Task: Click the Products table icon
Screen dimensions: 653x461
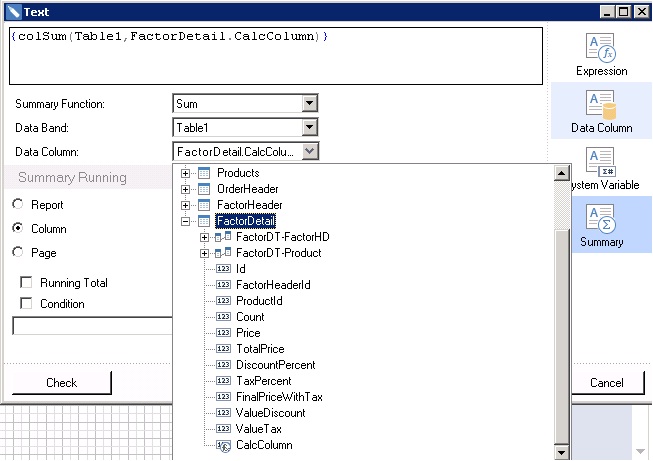Action: [x=204, y=173]
